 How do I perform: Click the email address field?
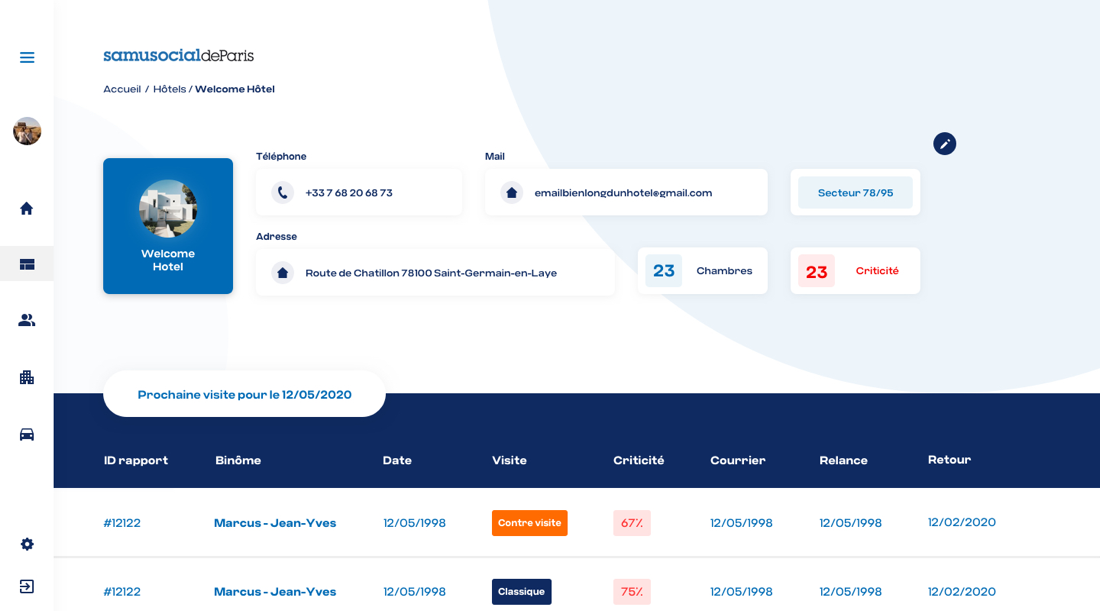pyautogui.click(x=626, y=193)
